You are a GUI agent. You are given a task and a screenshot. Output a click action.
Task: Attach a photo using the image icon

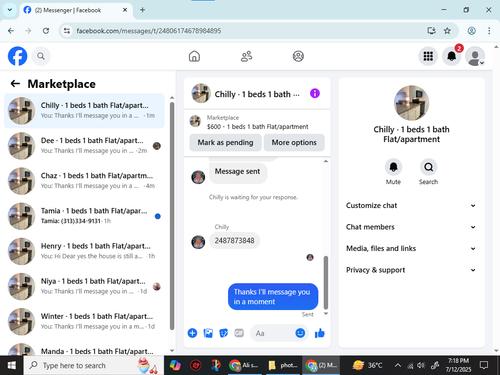(x=208, y=333)
